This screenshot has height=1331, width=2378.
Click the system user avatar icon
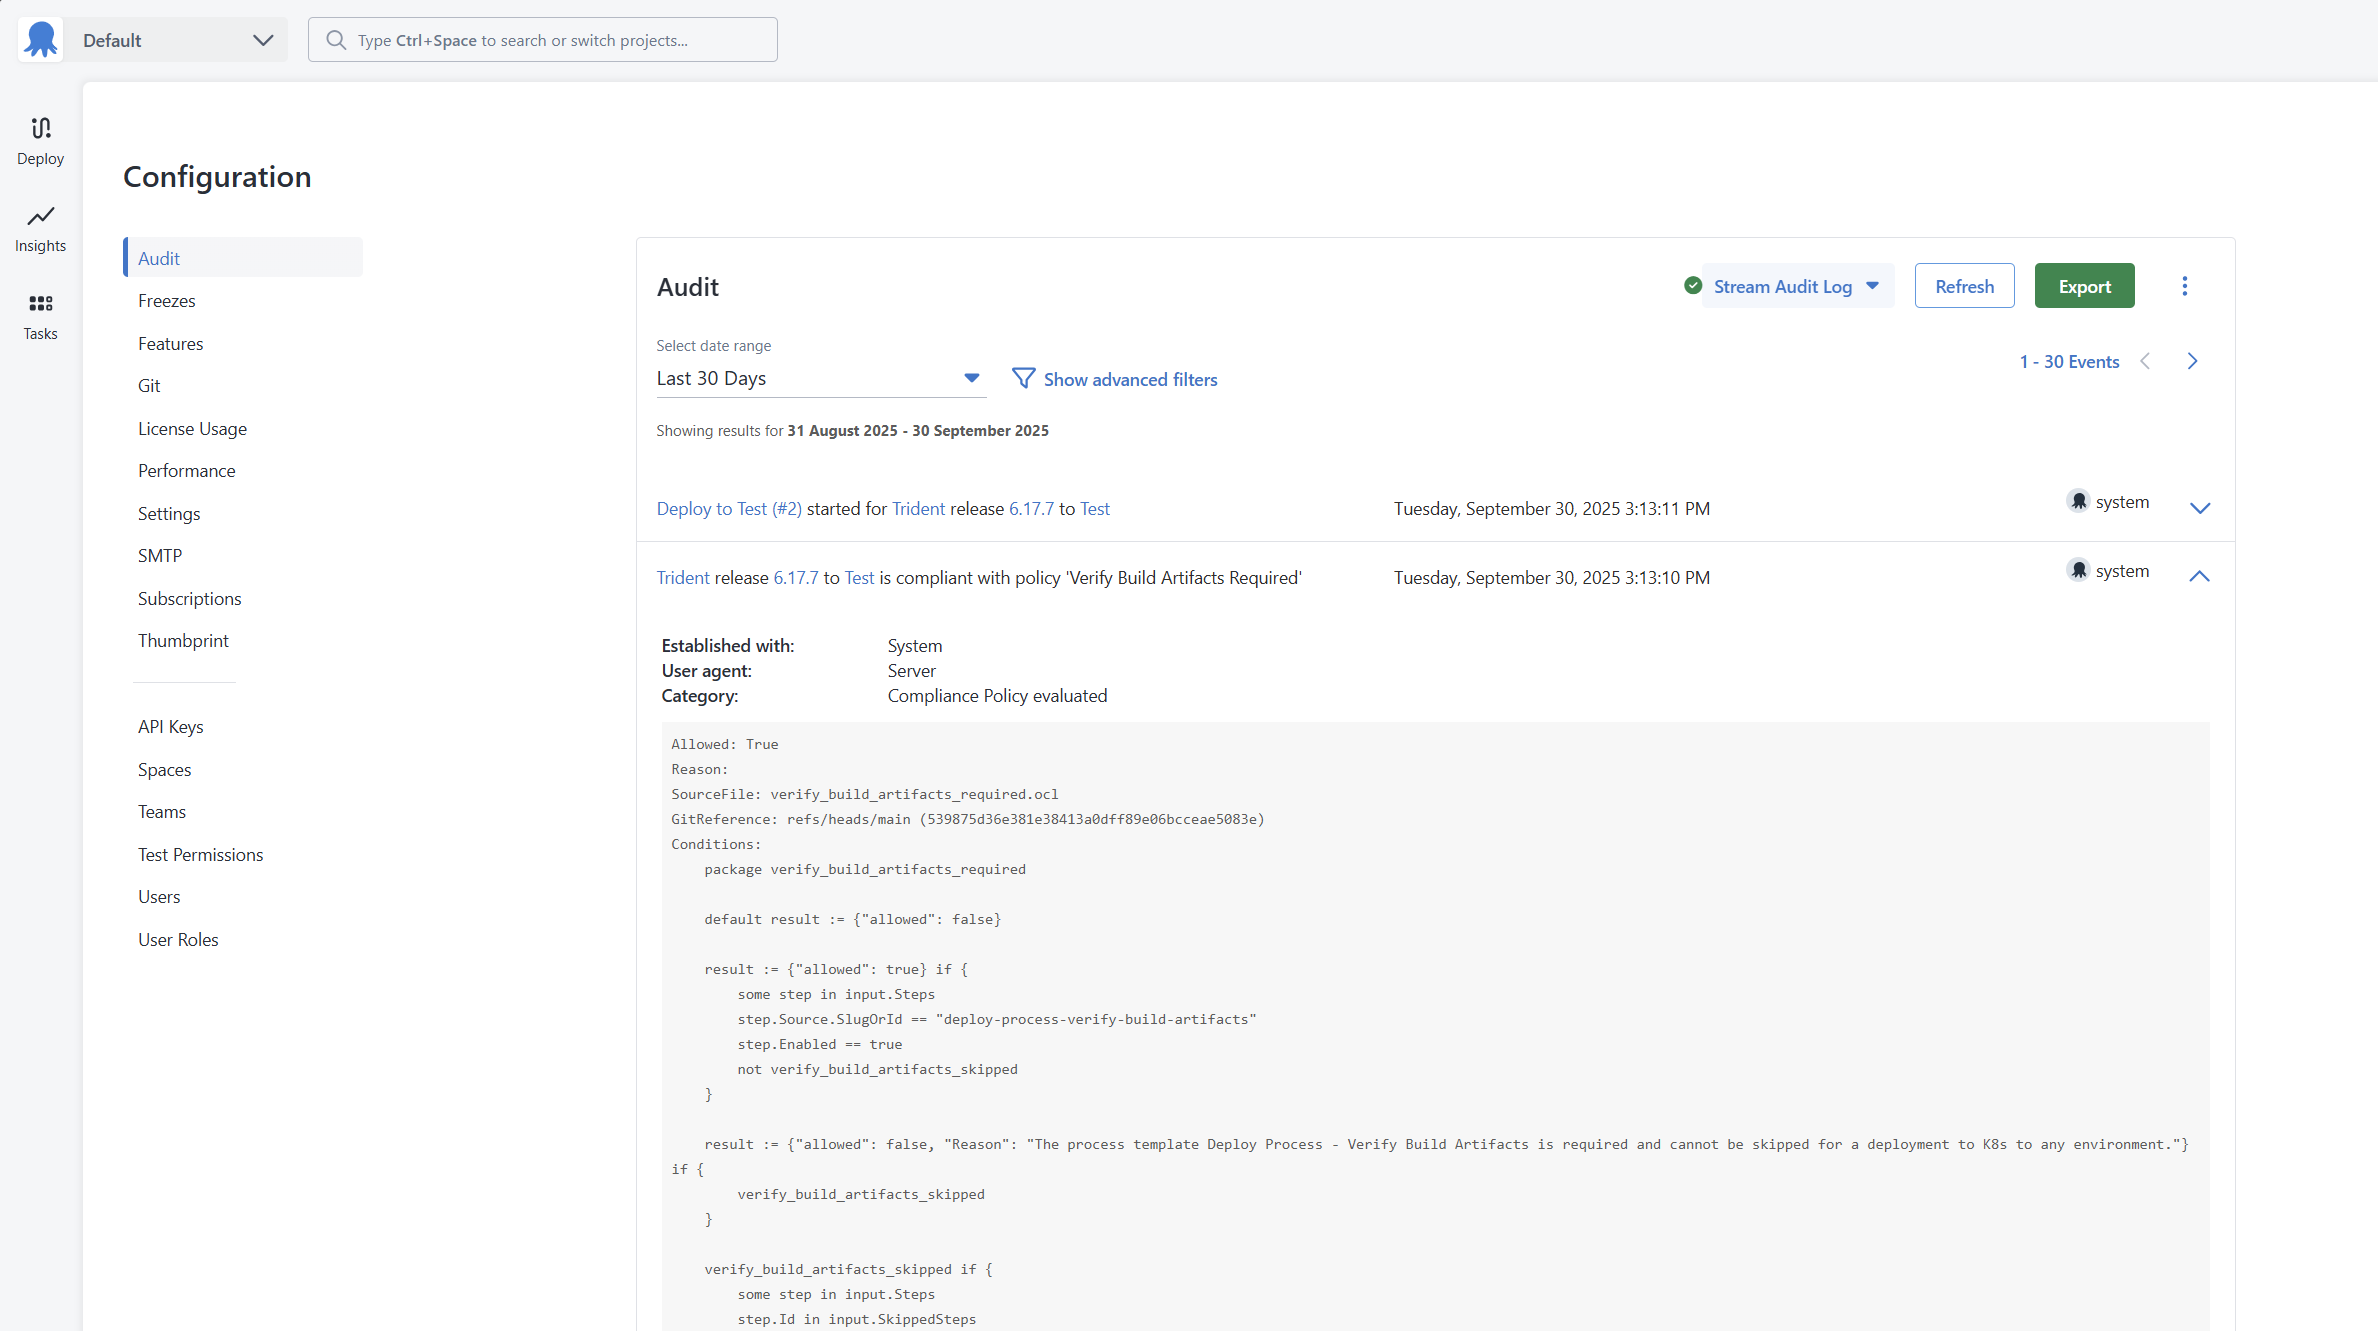[x=2079, y=501]
